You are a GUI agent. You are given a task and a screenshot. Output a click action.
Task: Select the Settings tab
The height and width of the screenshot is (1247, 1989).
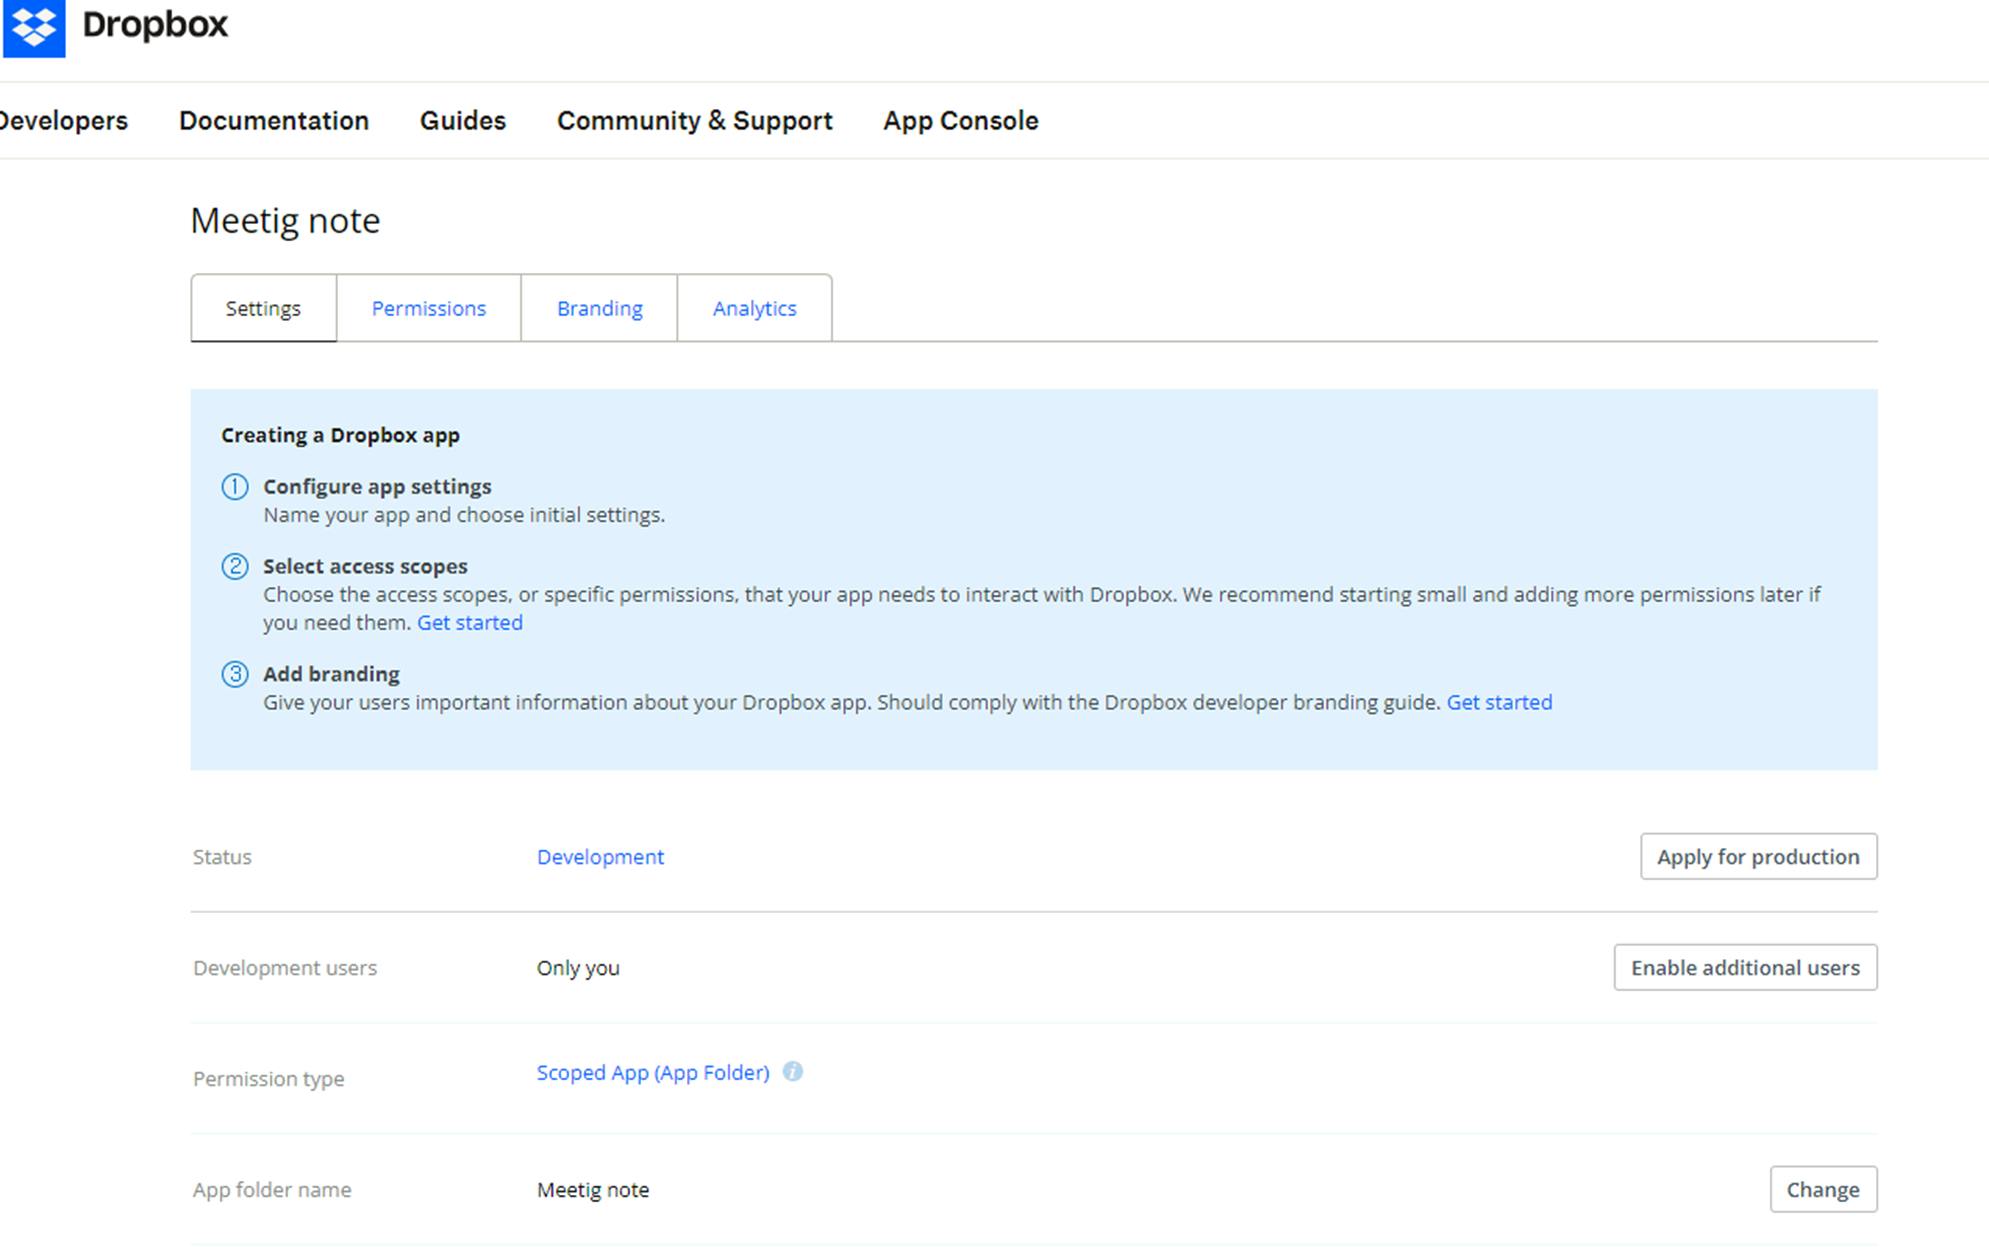point(263,308)
